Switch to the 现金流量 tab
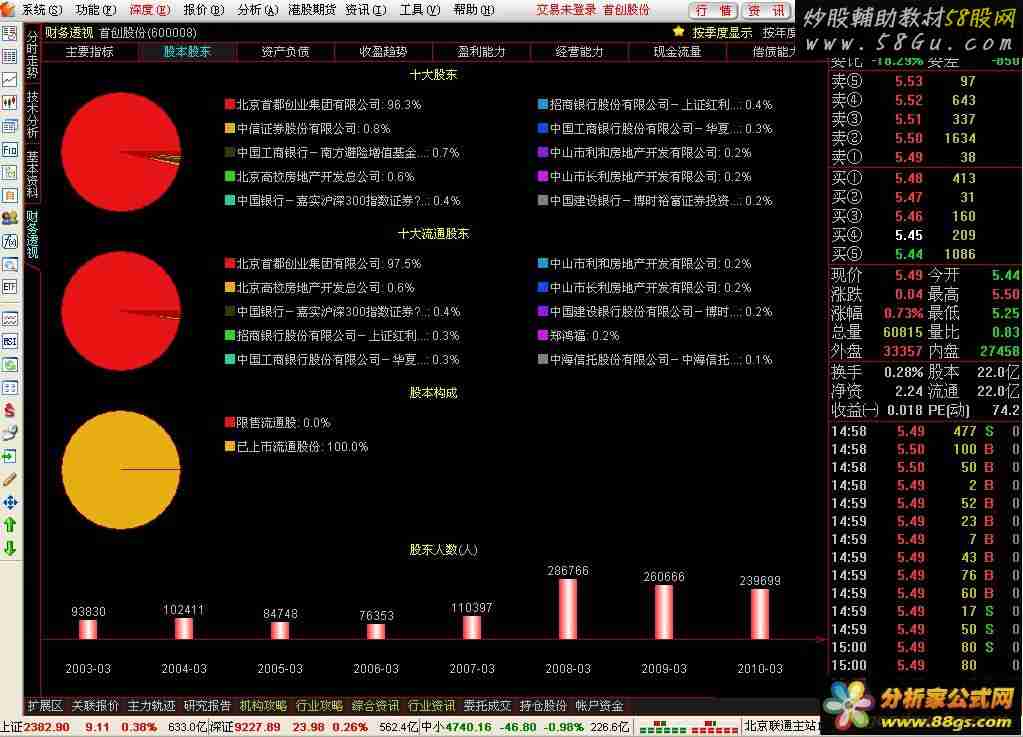 677,52
